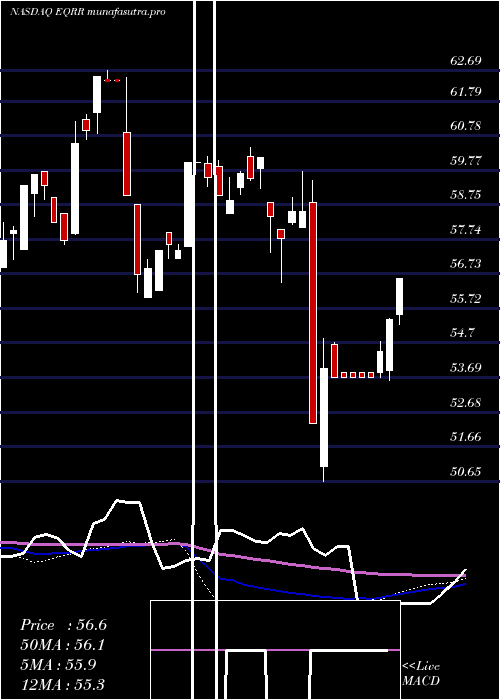Click the 53.69 price axis label
500x700 pixels.
466,368
